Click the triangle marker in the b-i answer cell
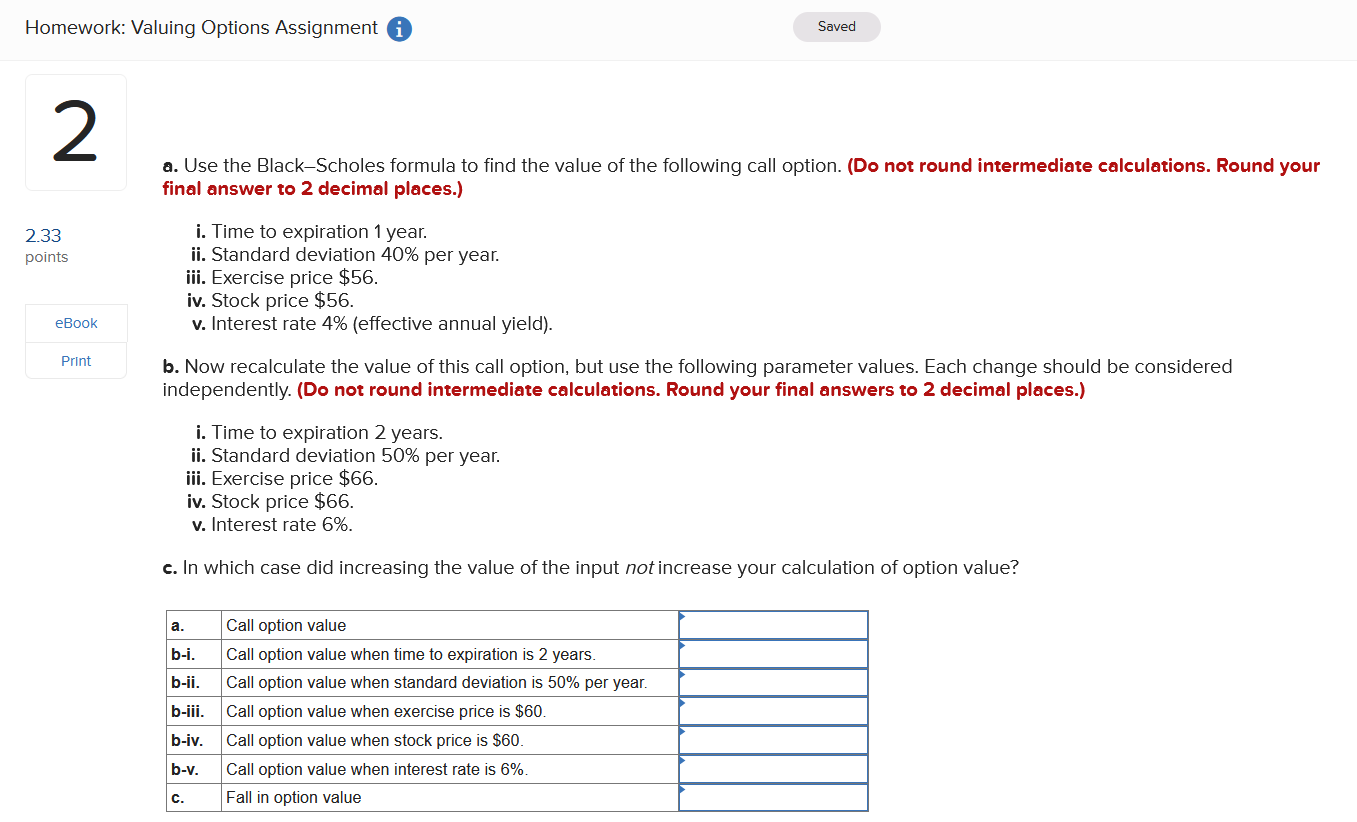 click(x=683, y=647)
